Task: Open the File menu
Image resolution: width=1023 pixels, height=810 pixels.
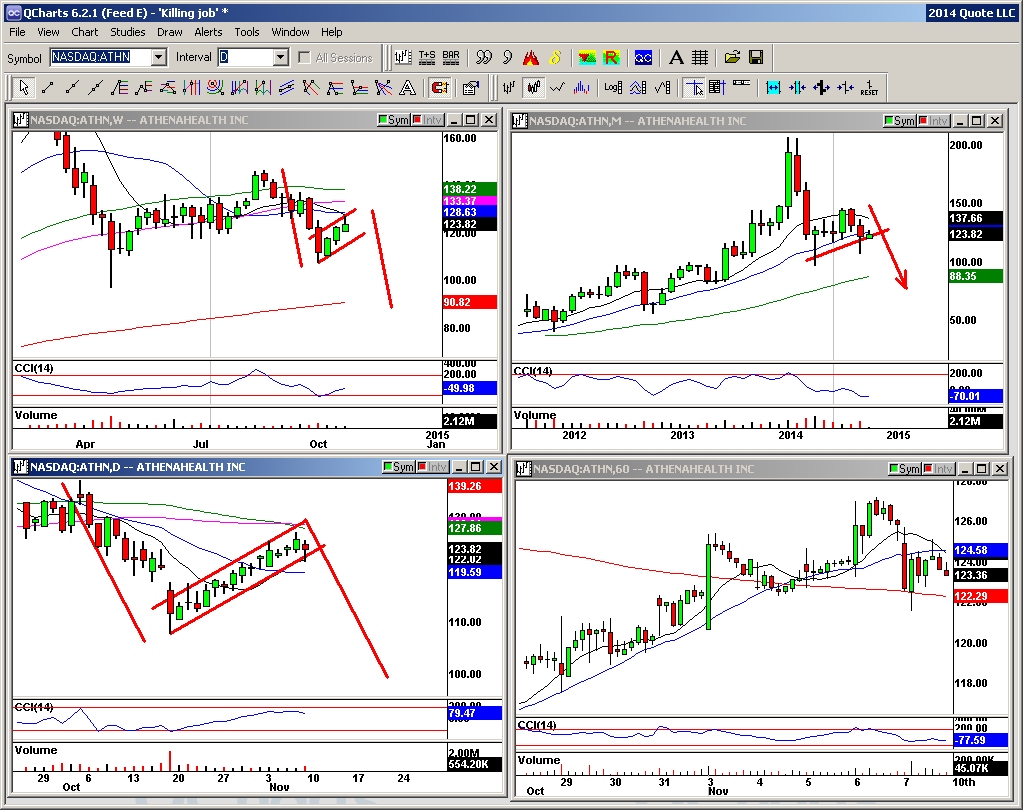Action: pos(17,32)
